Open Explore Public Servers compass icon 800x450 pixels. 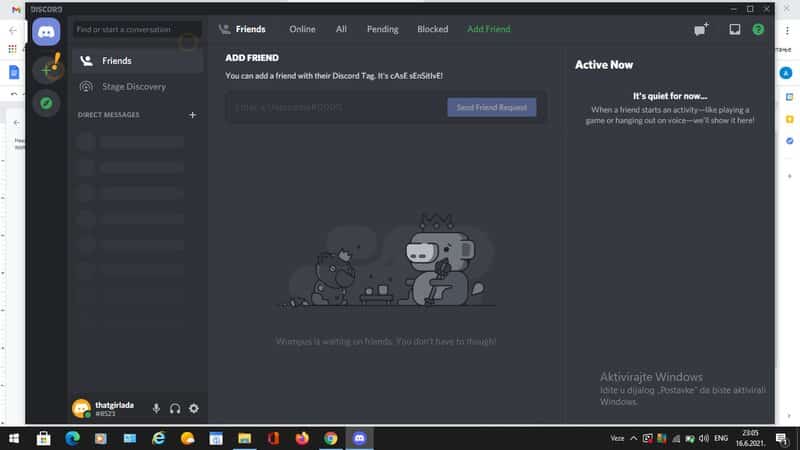[46, 103]
